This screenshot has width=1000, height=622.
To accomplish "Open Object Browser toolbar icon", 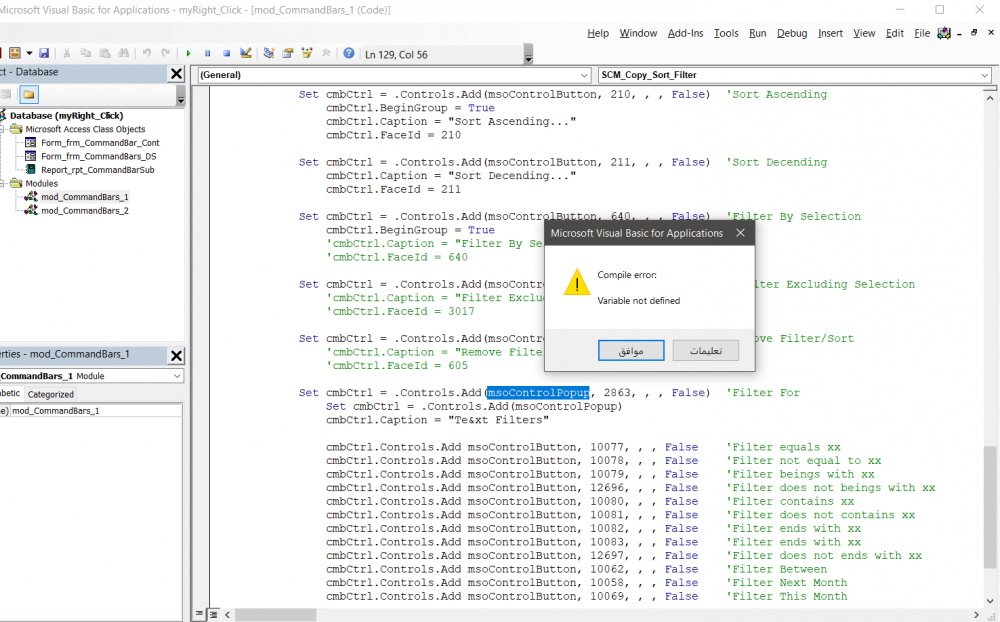I will (x=307, y=54).
